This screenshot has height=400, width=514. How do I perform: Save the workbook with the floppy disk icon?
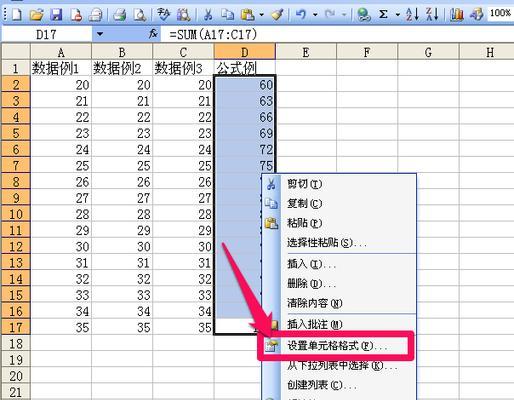(x=56, y=15)
